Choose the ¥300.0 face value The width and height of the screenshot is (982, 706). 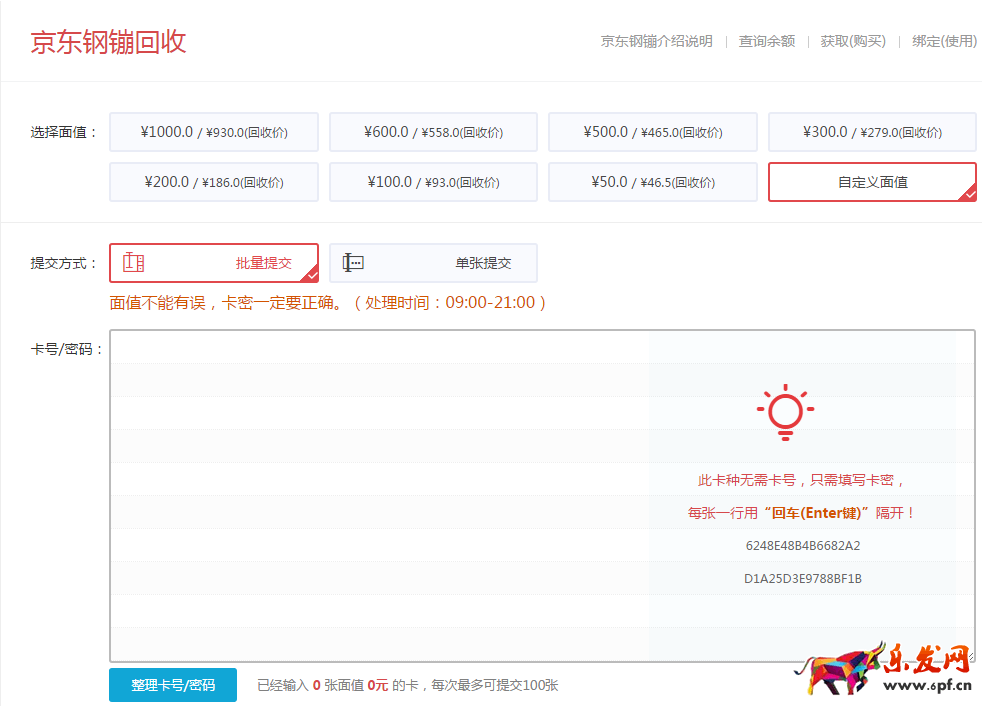(x=871, y=132)
